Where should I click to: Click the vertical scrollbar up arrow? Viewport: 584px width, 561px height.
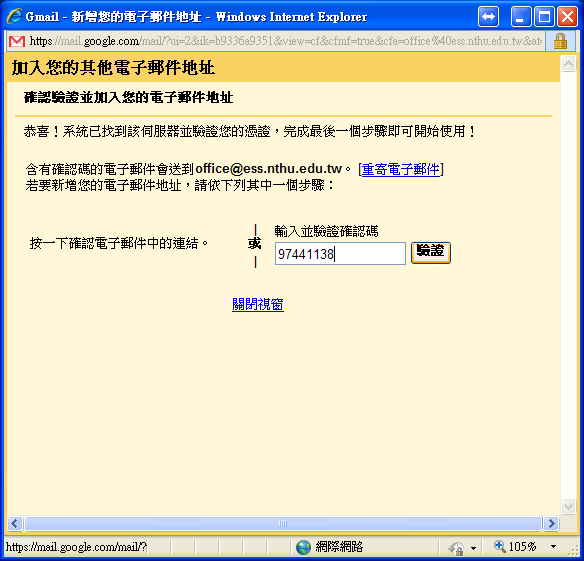click(568, 64)
